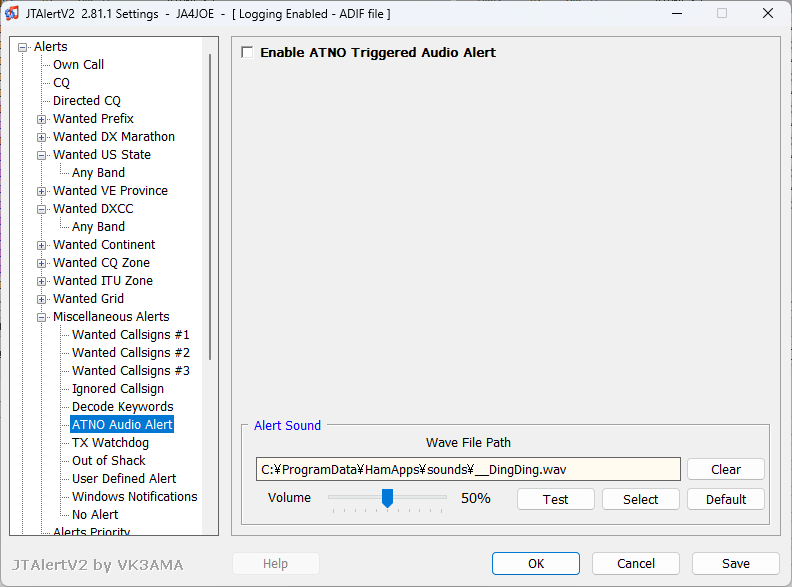This screenshot has width=792, height=587.
Task: Click the Volume slider thumb
Action: coord(387,498)
